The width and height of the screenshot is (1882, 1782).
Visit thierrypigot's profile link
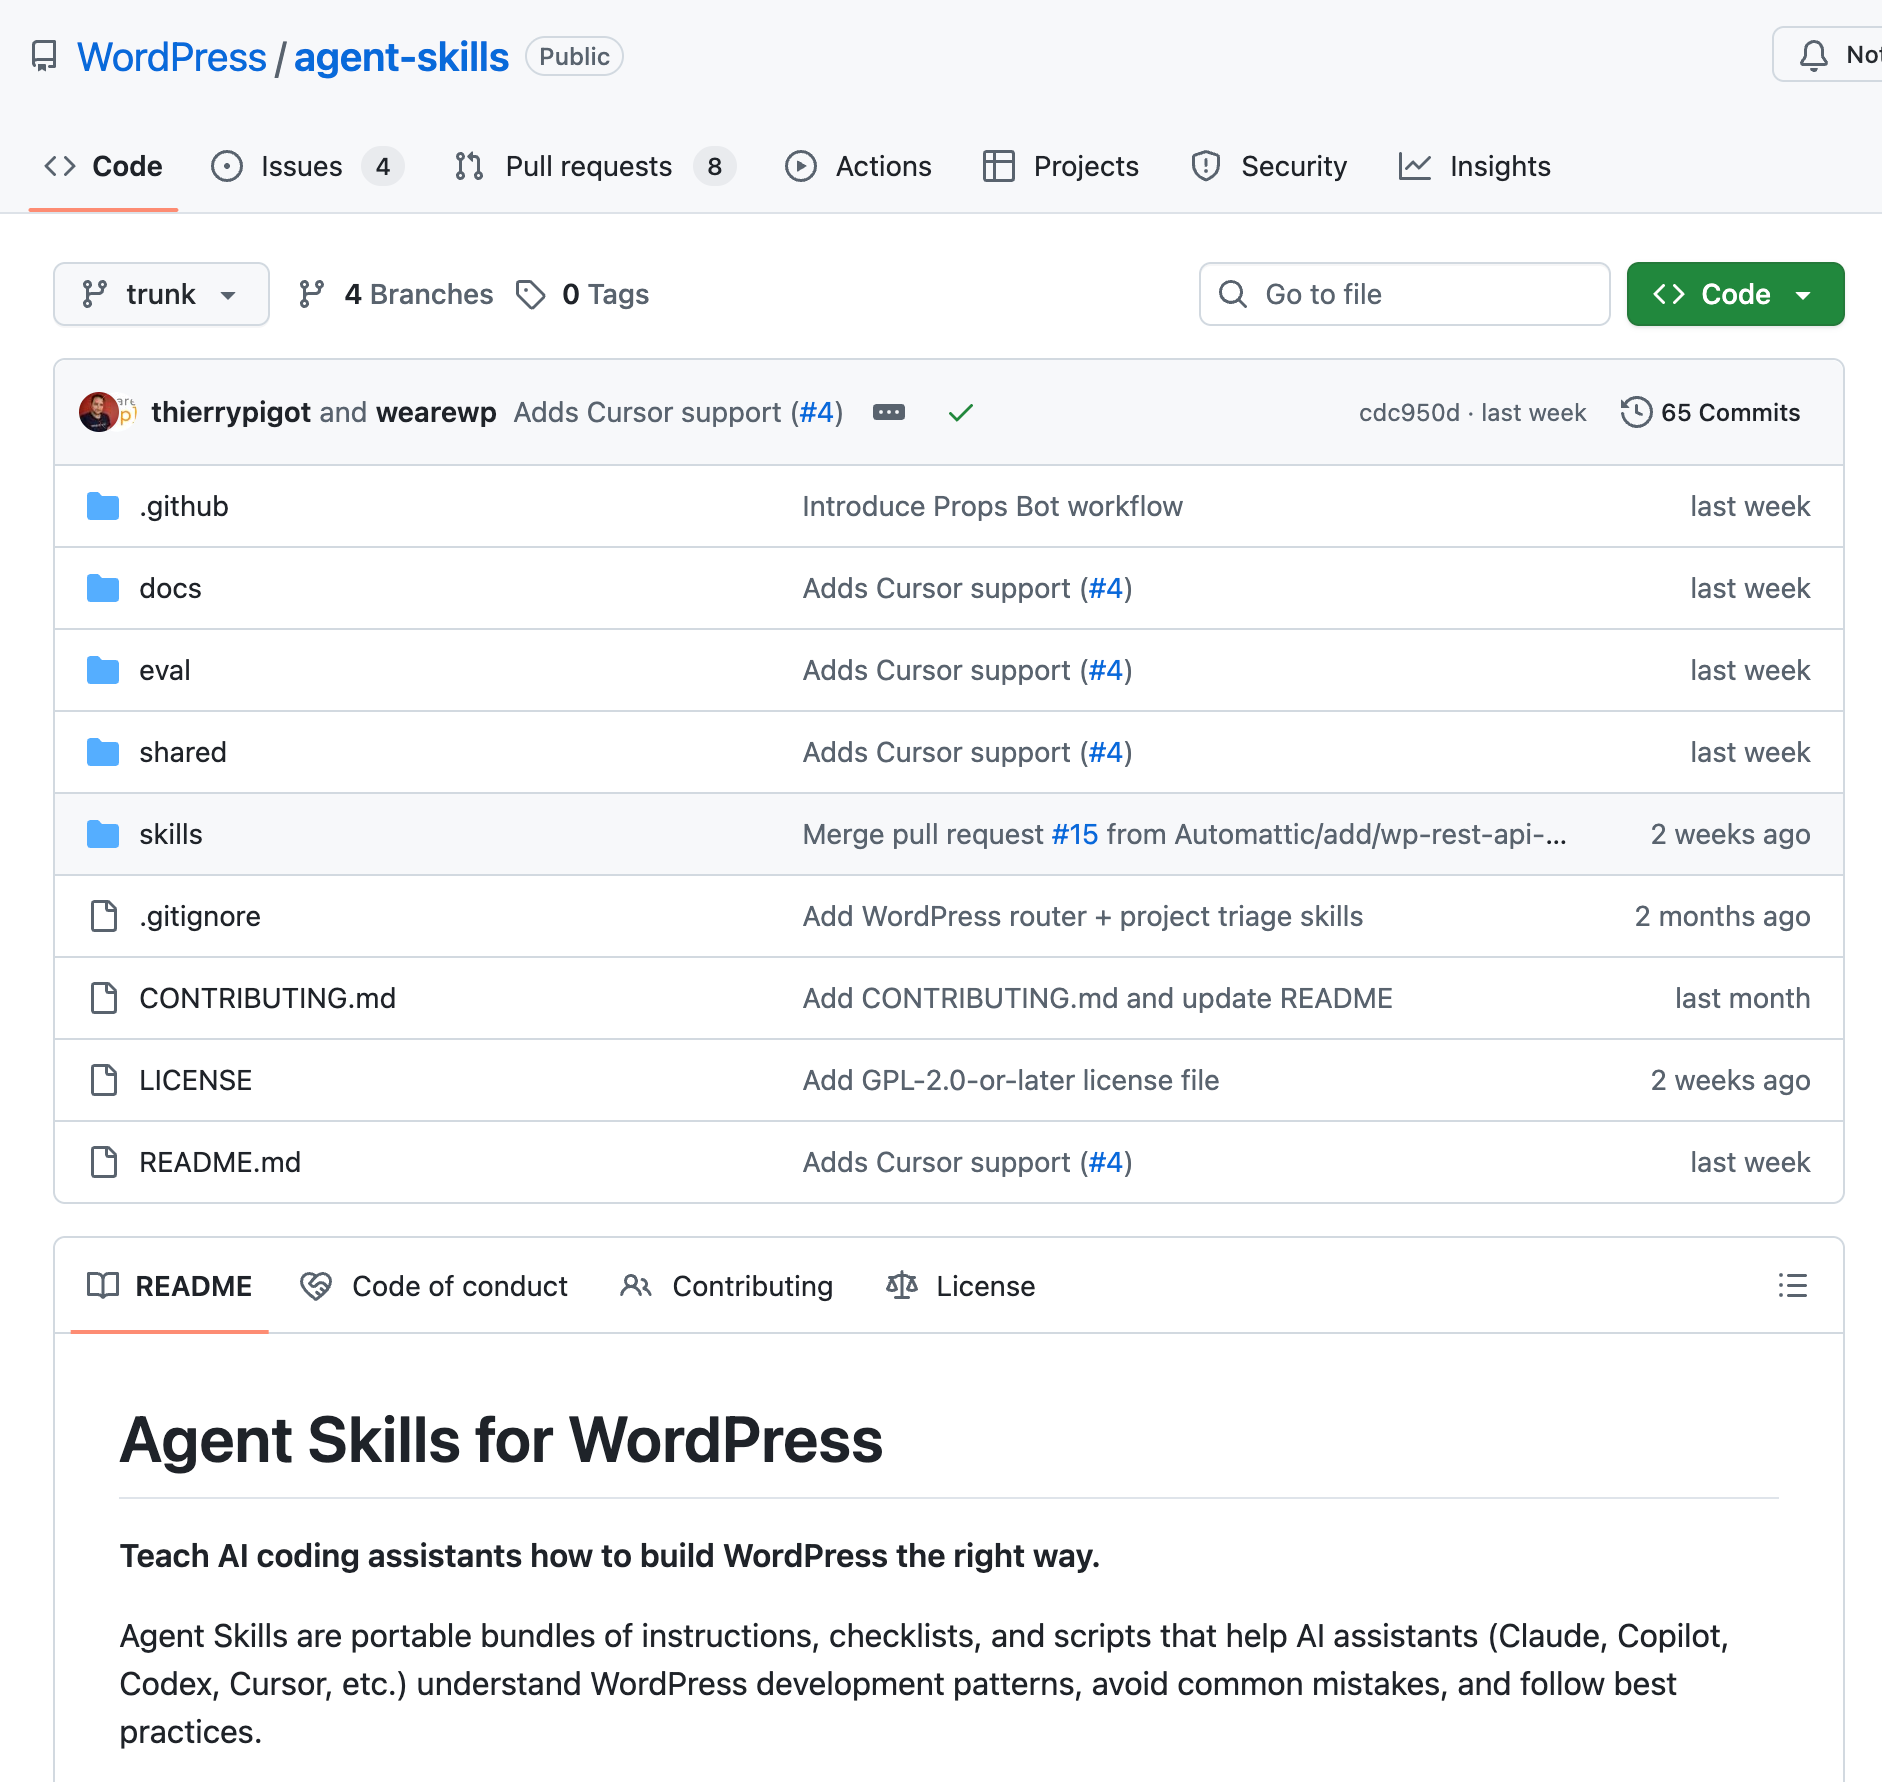[x=233, y=412]
